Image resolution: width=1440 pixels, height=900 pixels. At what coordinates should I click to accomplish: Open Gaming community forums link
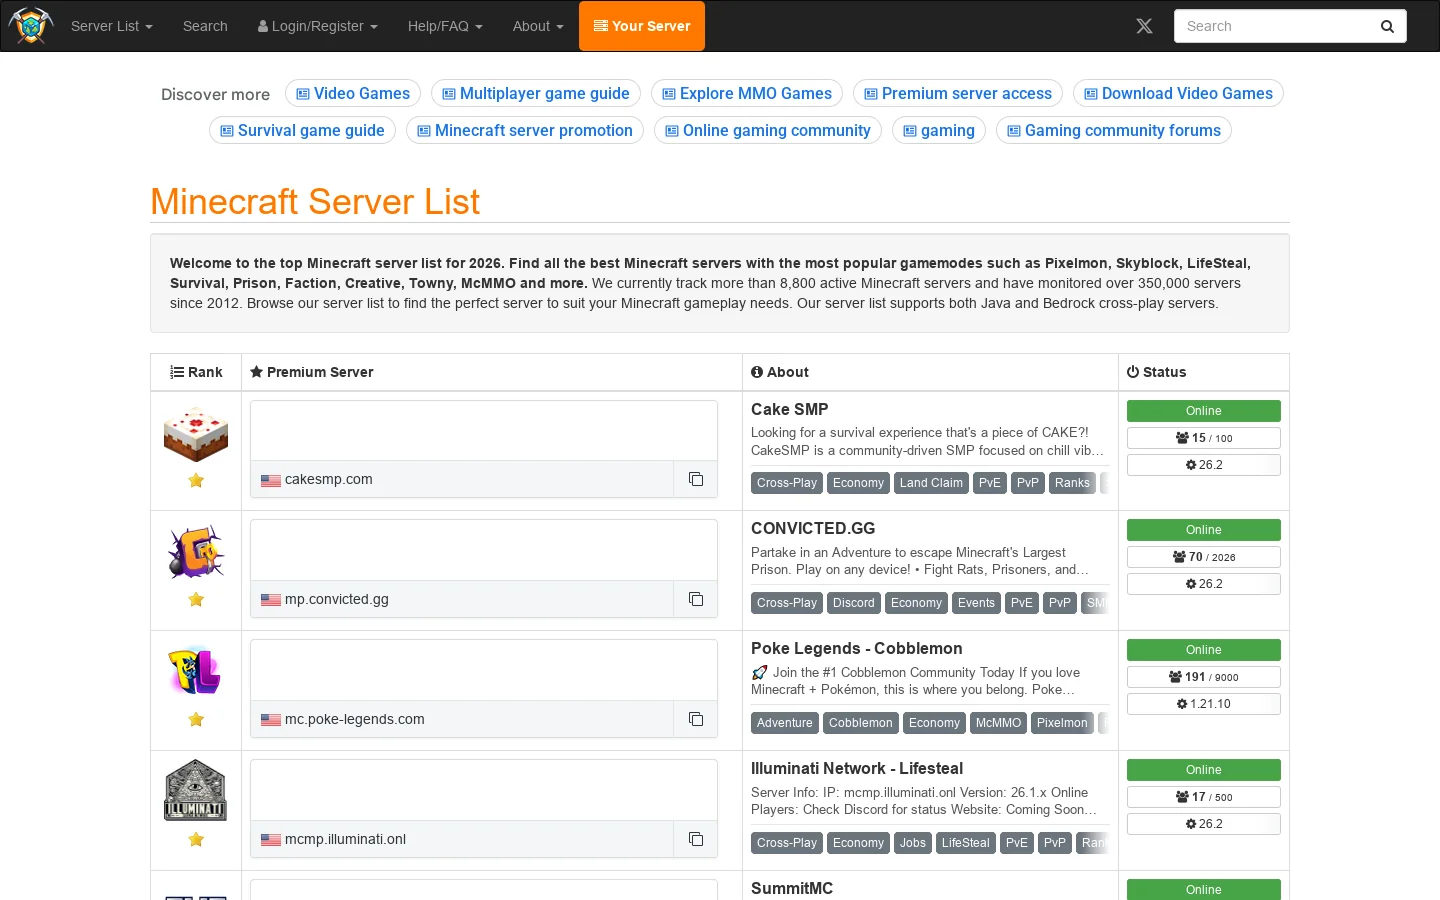[1114, 130]
